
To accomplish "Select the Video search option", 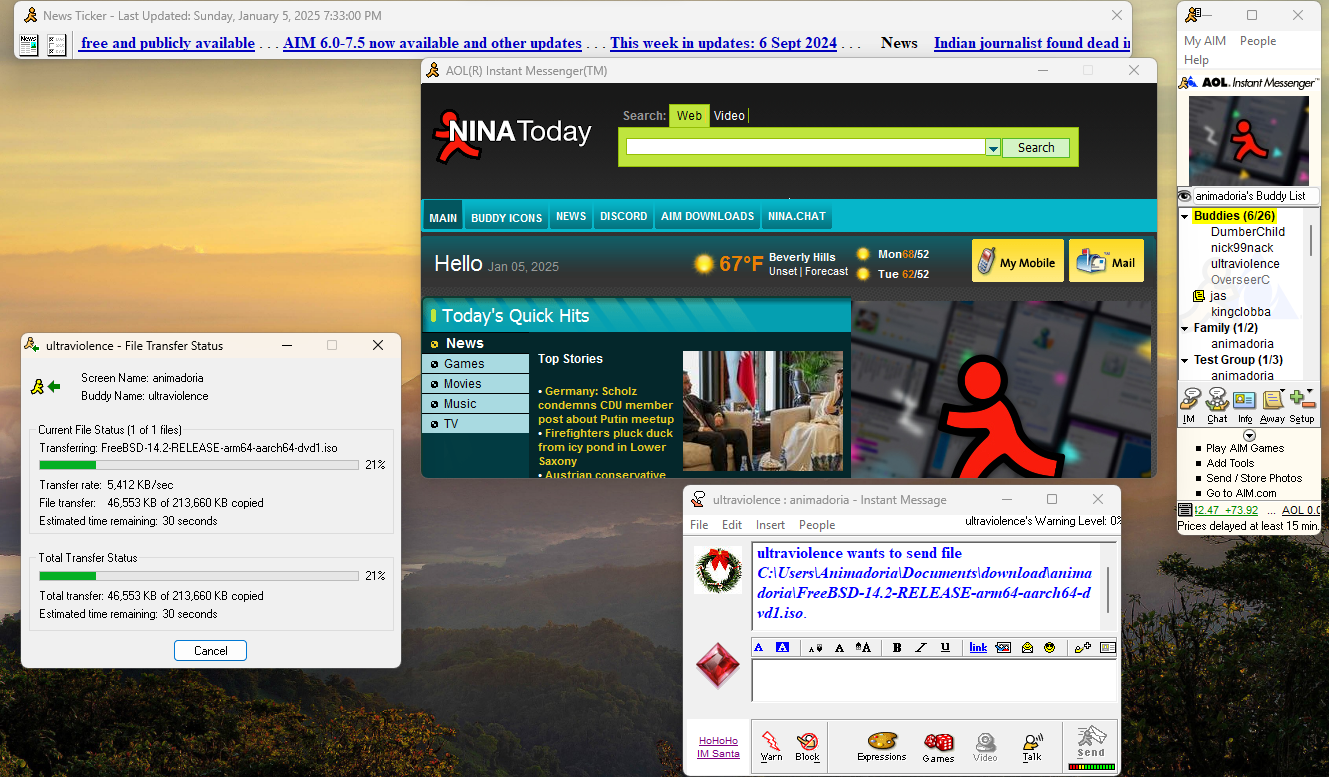I will tap(729, 116).
